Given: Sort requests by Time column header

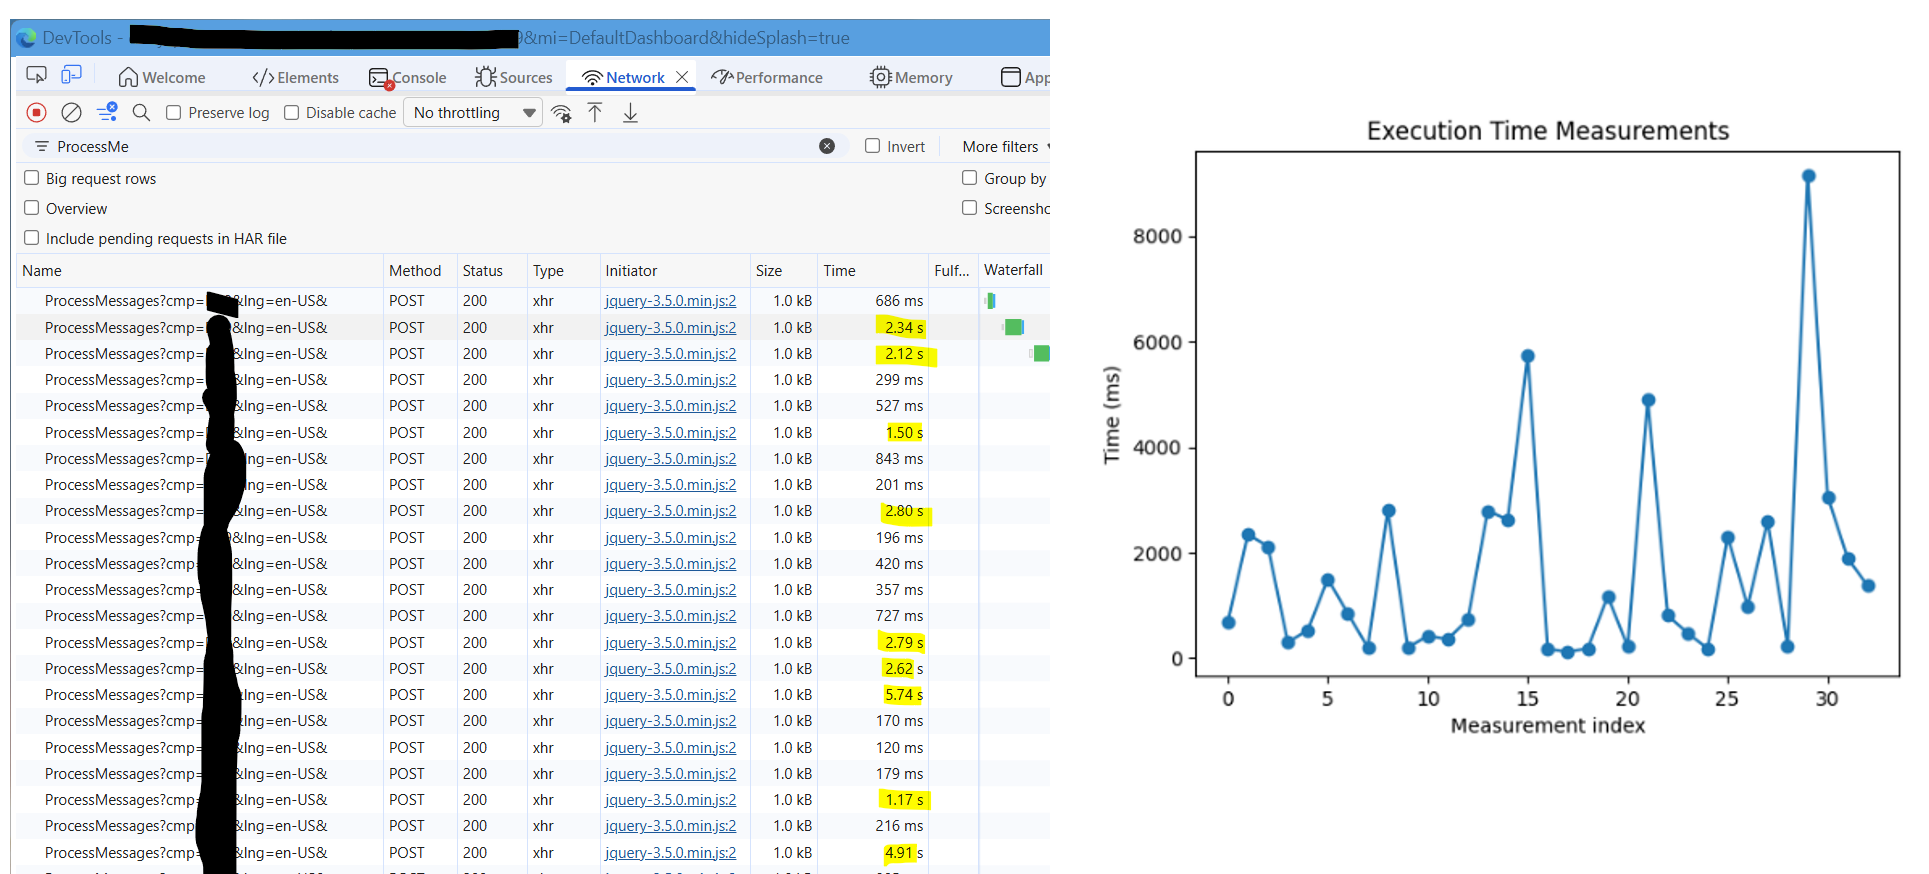Looking at the screenshot, I should [x=839, y=271].
